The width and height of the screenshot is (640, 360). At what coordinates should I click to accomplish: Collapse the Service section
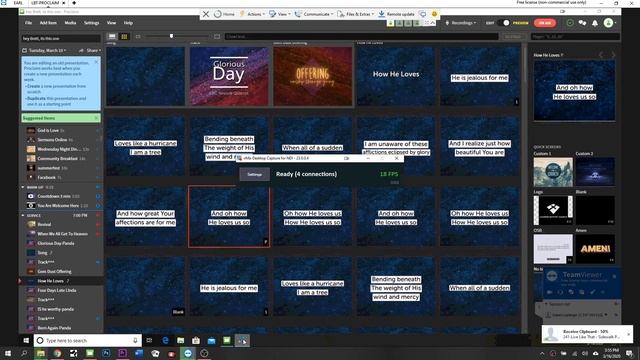(x=23, y=215)
